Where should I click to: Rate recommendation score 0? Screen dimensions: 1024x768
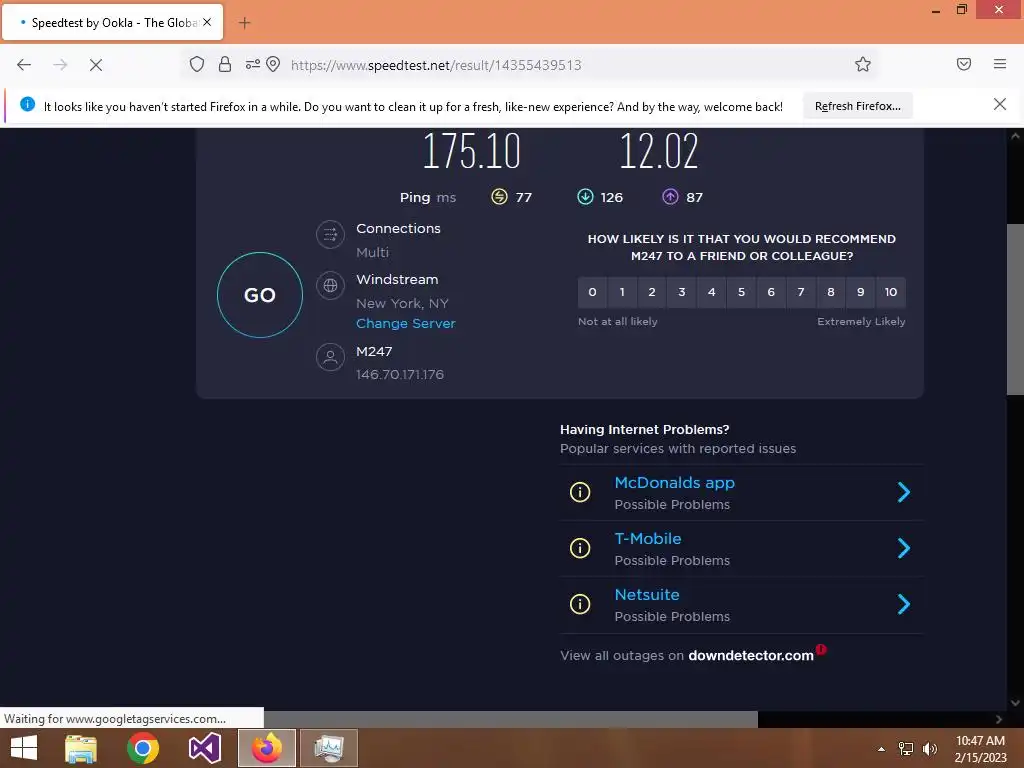(592, 292)
